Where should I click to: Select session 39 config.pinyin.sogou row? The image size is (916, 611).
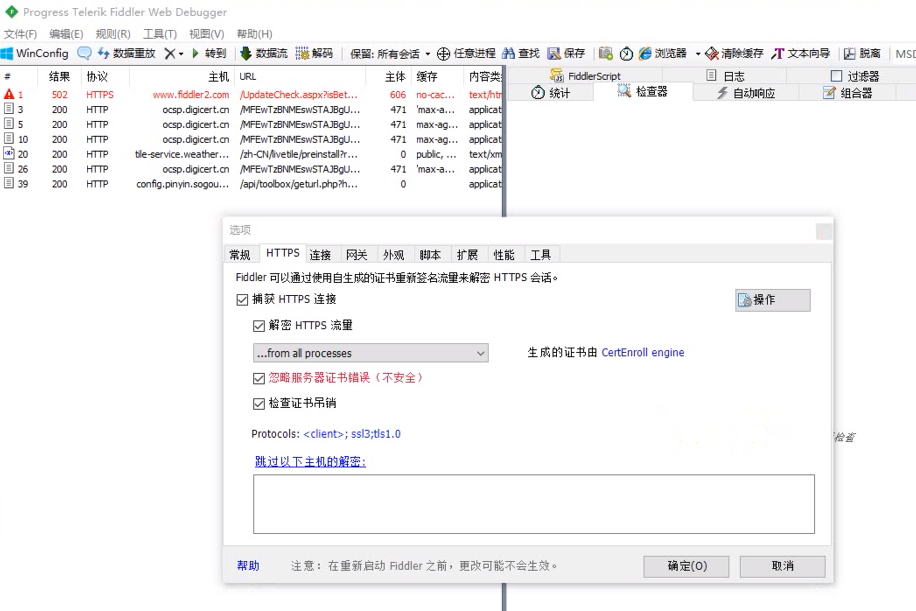point(252,184)
